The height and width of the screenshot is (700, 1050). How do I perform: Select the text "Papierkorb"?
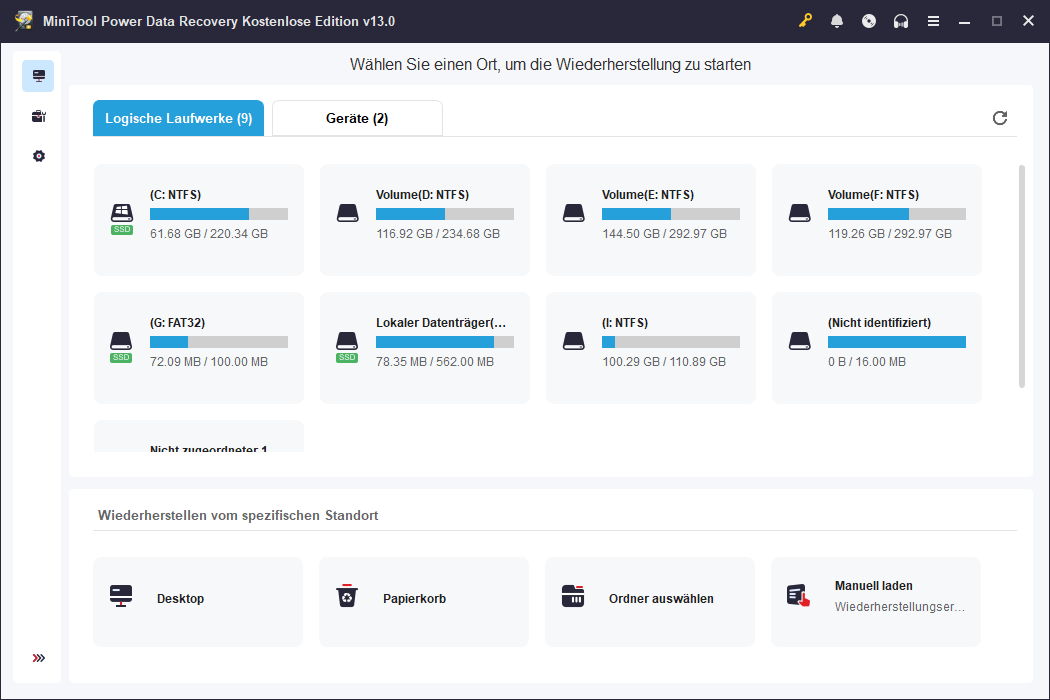(415, 599)
